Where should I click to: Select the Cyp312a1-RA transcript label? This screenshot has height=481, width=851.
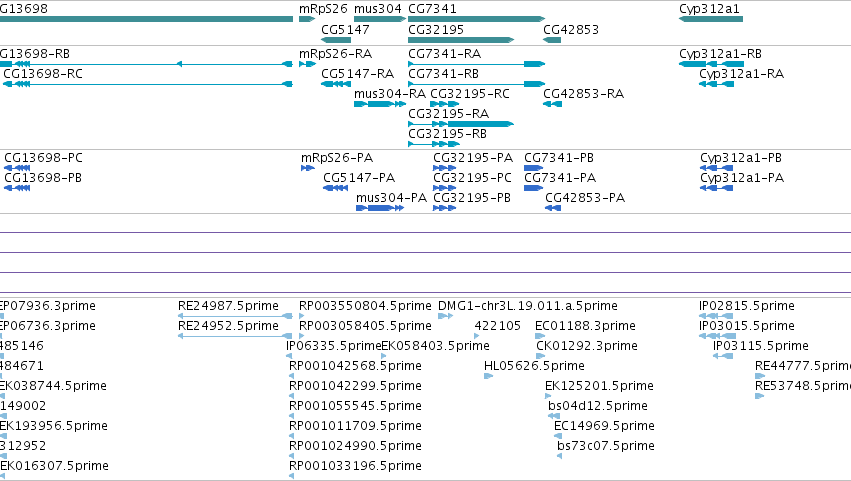click(x=741, y=74)
